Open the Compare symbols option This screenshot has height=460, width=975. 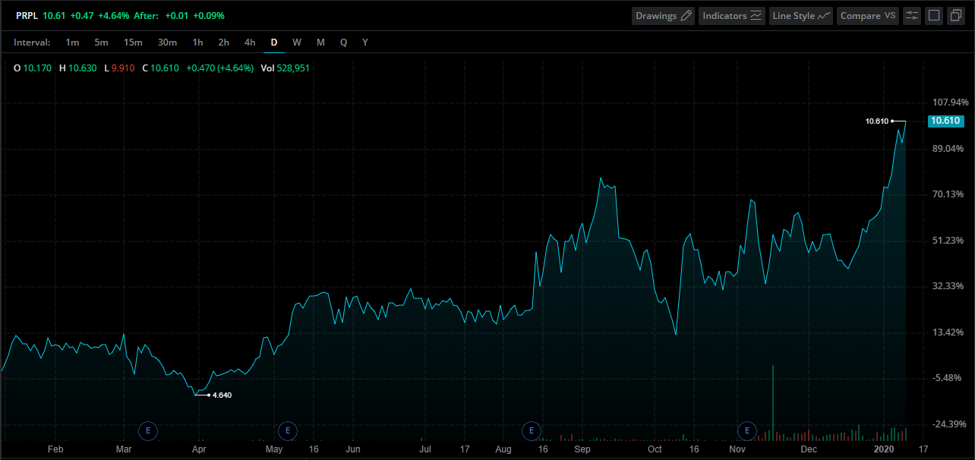click(867, 16)
